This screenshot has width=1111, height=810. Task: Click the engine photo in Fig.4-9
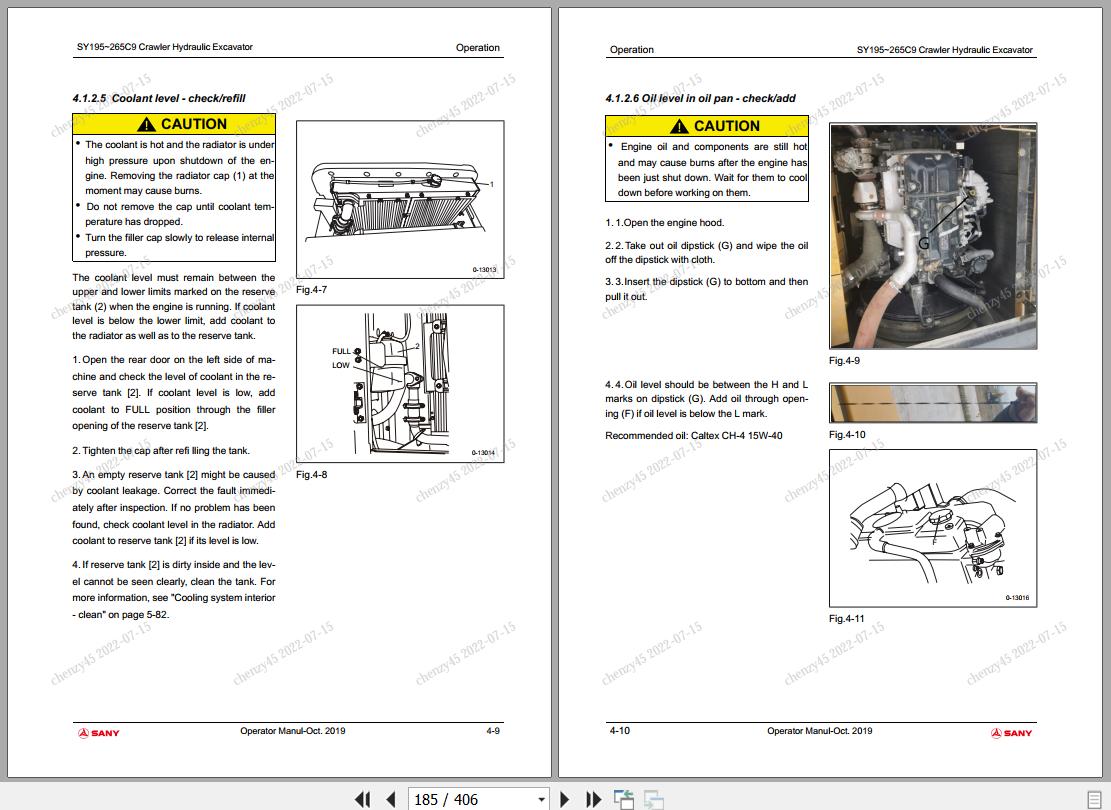tap(932, 236)
